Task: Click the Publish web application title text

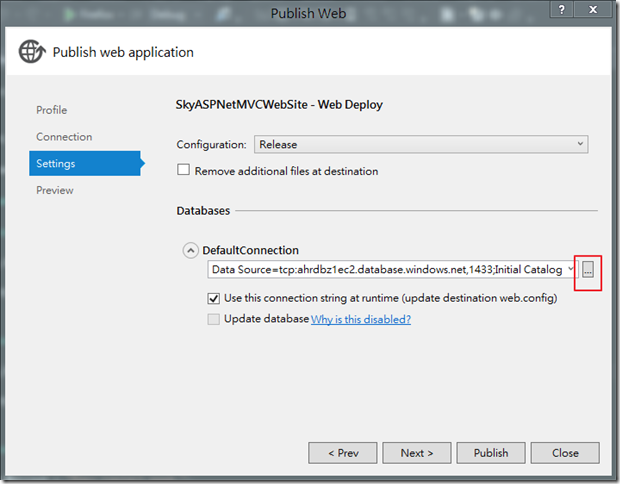Action: (x=123, y=52)
